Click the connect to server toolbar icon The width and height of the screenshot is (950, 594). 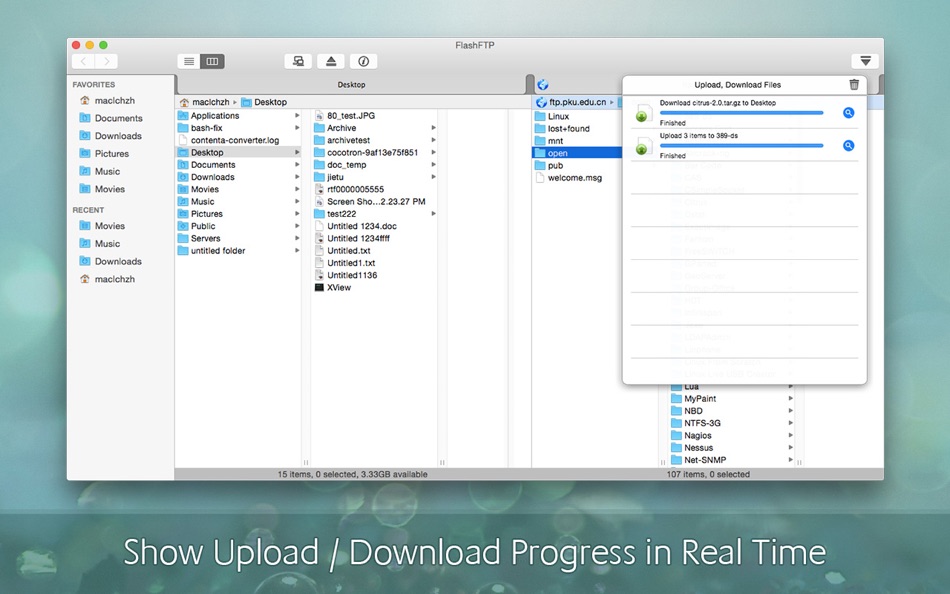pyautogui.click(x=298, y=61)
